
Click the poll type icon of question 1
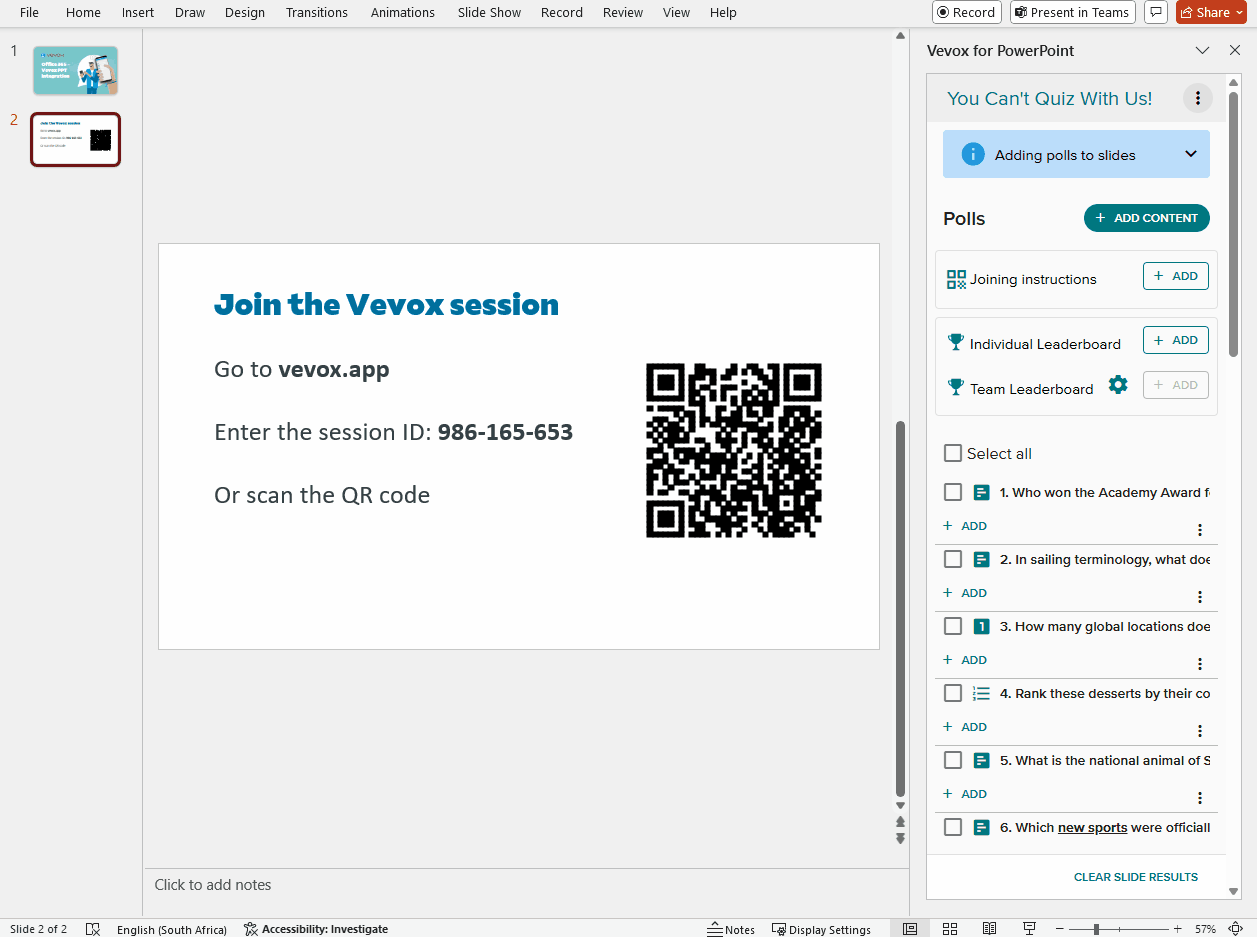point(982,493)
